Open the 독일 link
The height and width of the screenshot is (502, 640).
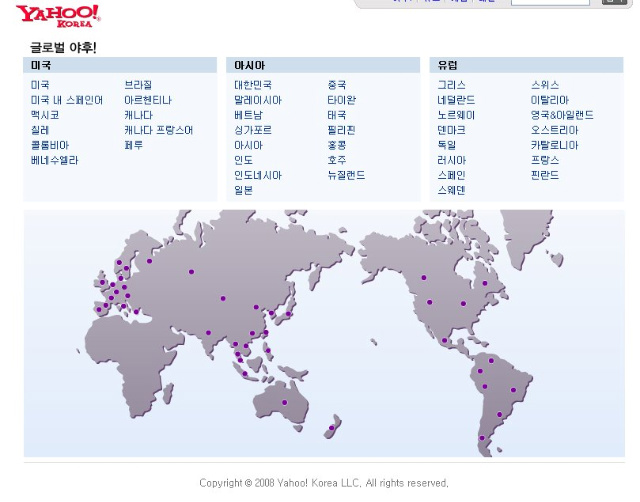[447, 145]
